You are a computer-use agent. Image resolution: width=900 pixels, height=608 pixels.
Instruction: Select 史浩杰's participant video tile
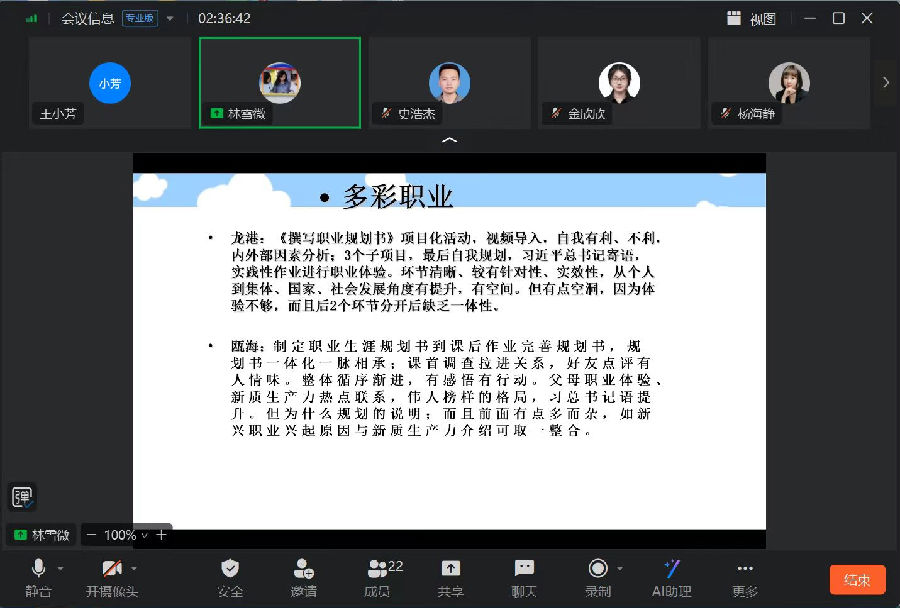(449, 83)
